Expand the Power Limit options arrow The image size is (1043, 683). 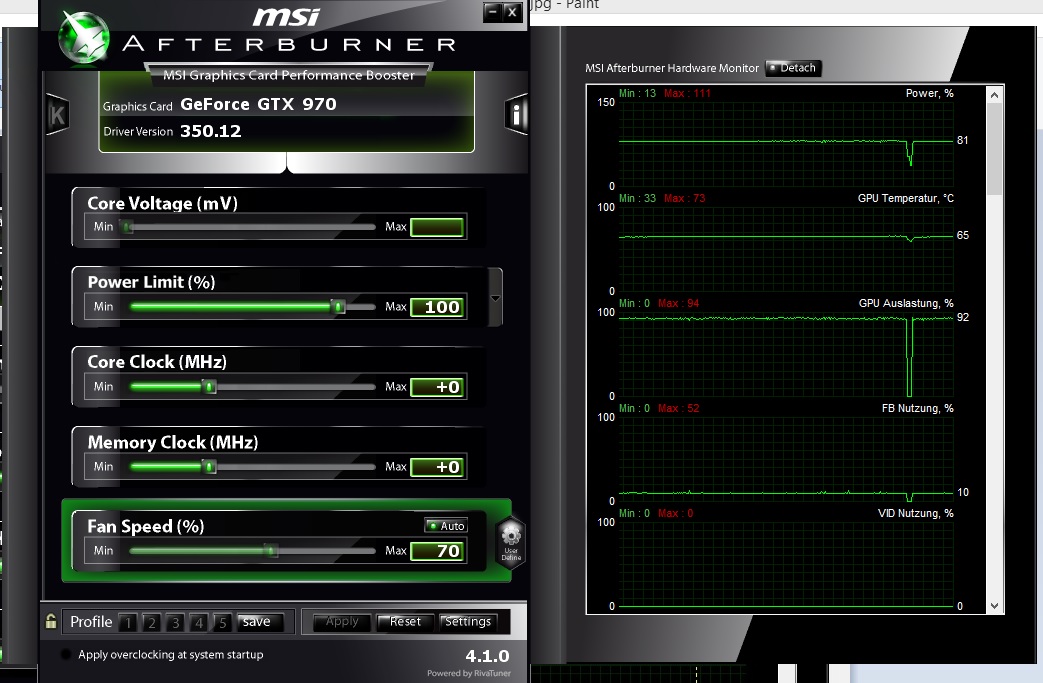pyautogui.click(x=495, y=298)
